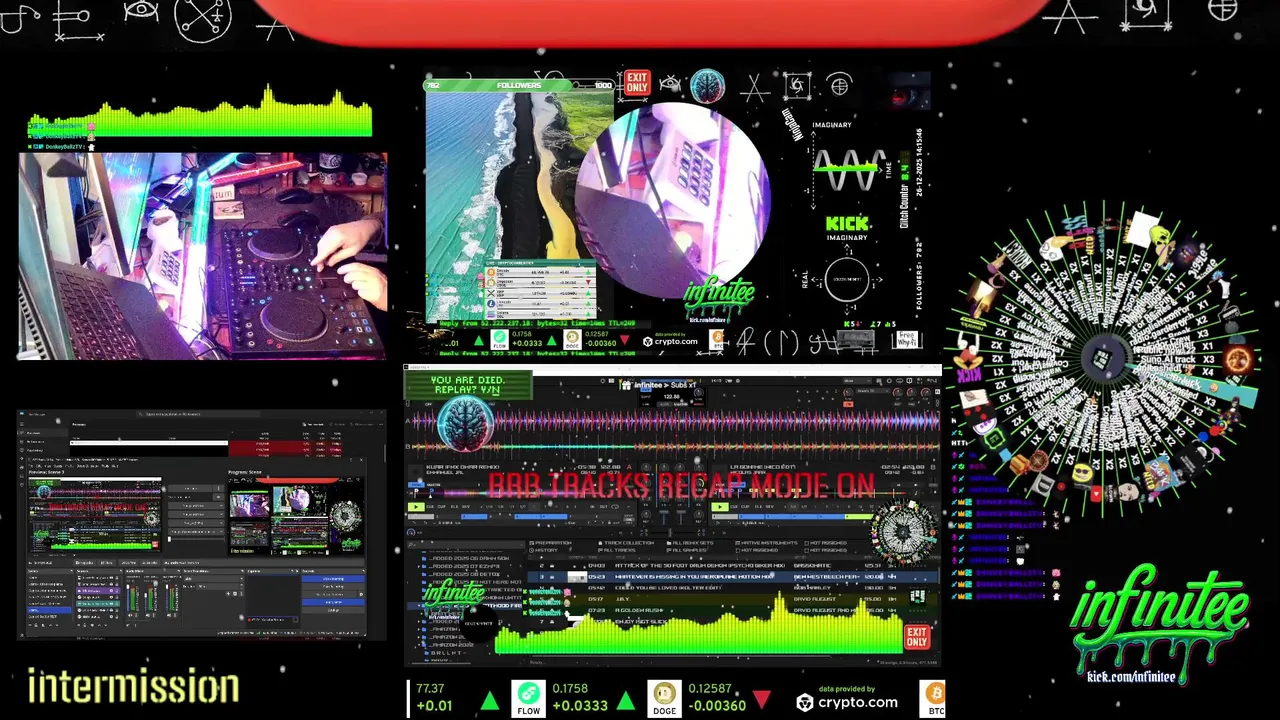Viewport: 1280px width, 720px height.
Task: Select track 'Whatever Is Missing In You' row
Action: (x=732, y=577)
